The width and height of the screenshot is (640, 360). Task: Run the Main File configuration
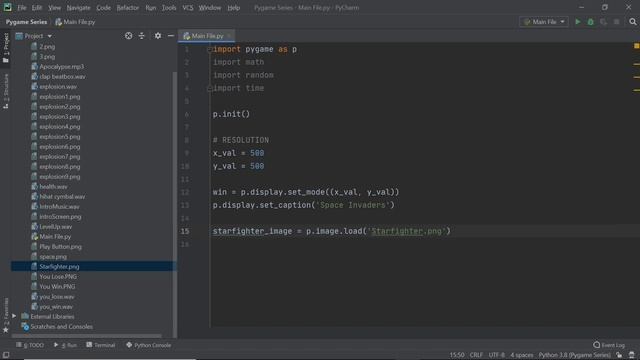[x=578, y=22]
